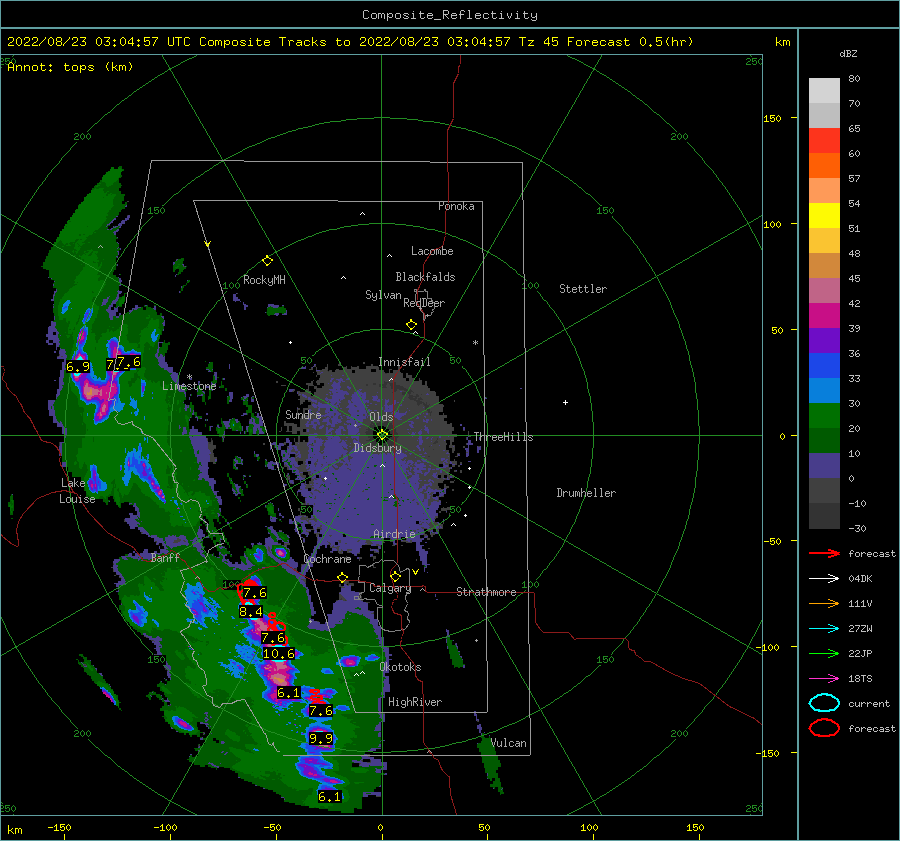Click the Innisfail city label
This screenshot has height=841, width=900.
(x=404, y=362)
